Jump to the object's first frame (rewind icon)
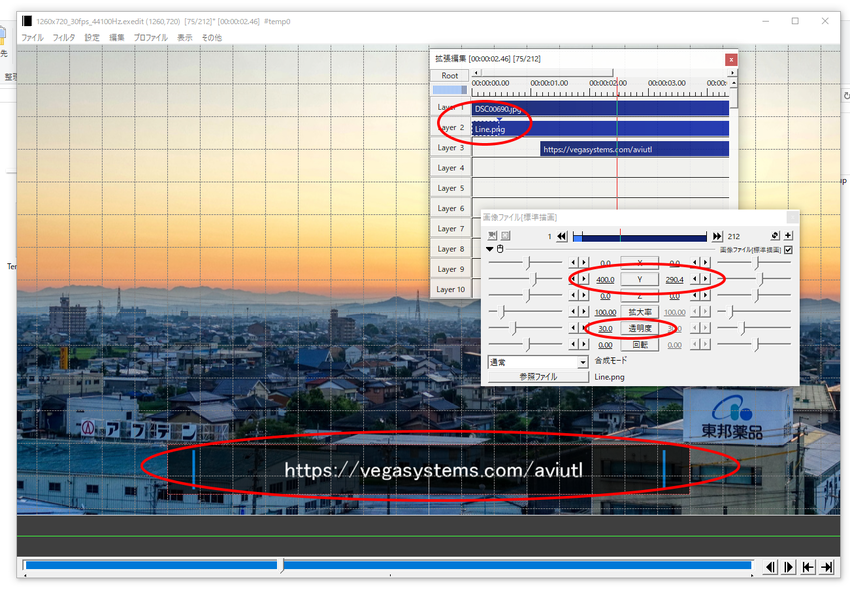 point(562,236)
